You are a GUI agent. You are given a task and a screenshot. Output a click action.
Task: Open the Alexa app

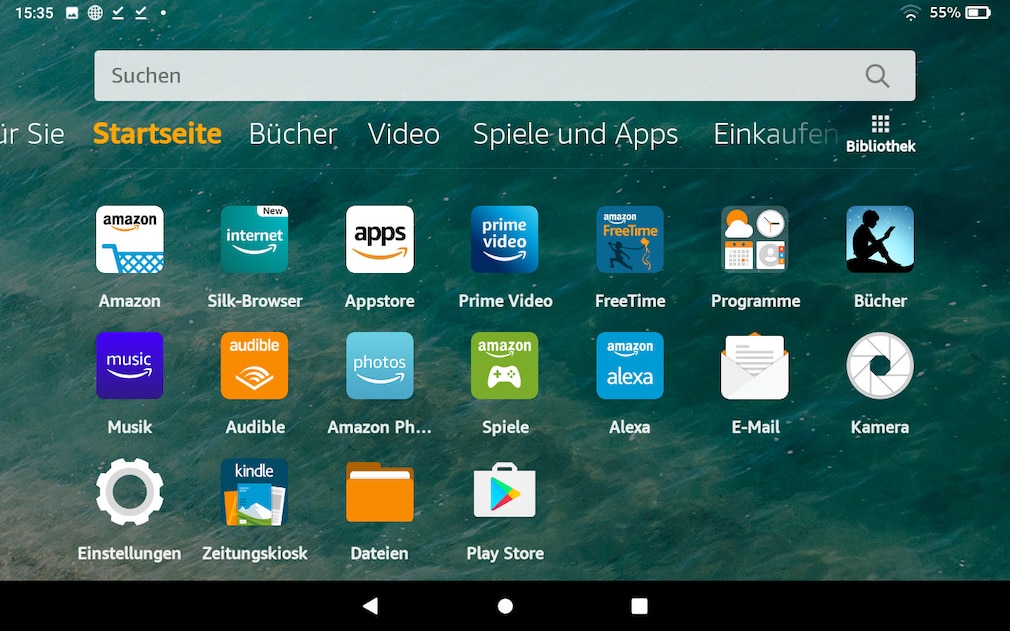point(629,366)
